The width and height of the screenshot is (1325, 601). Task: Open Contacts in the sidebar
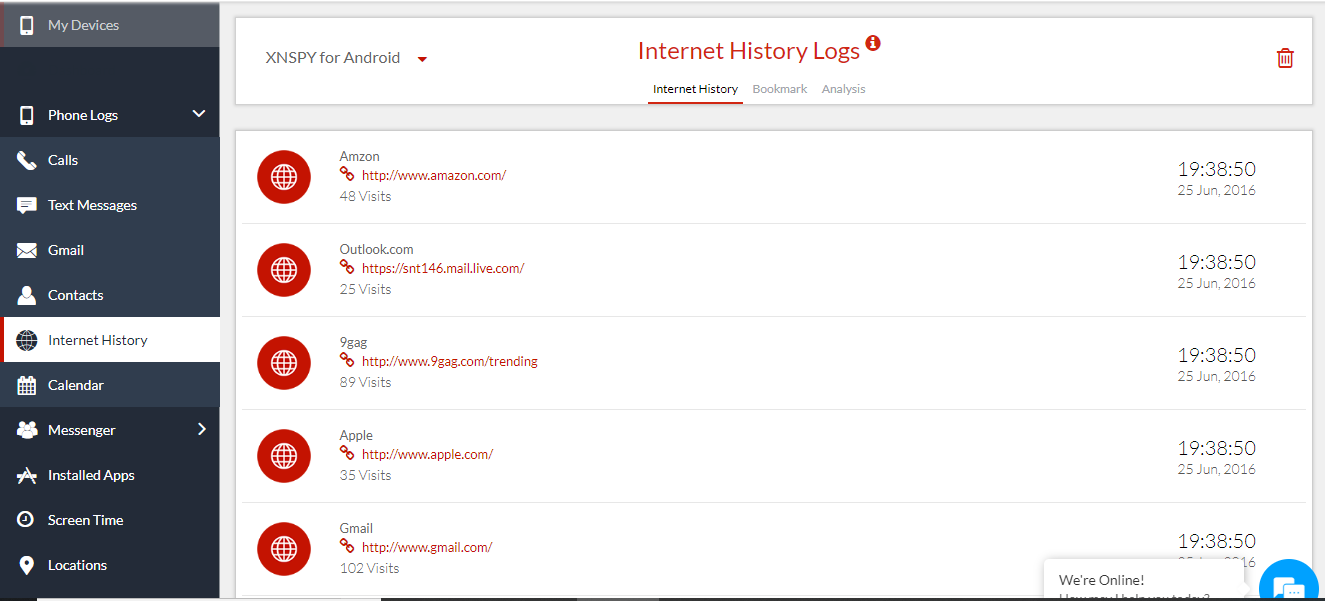tap(110, 295)
